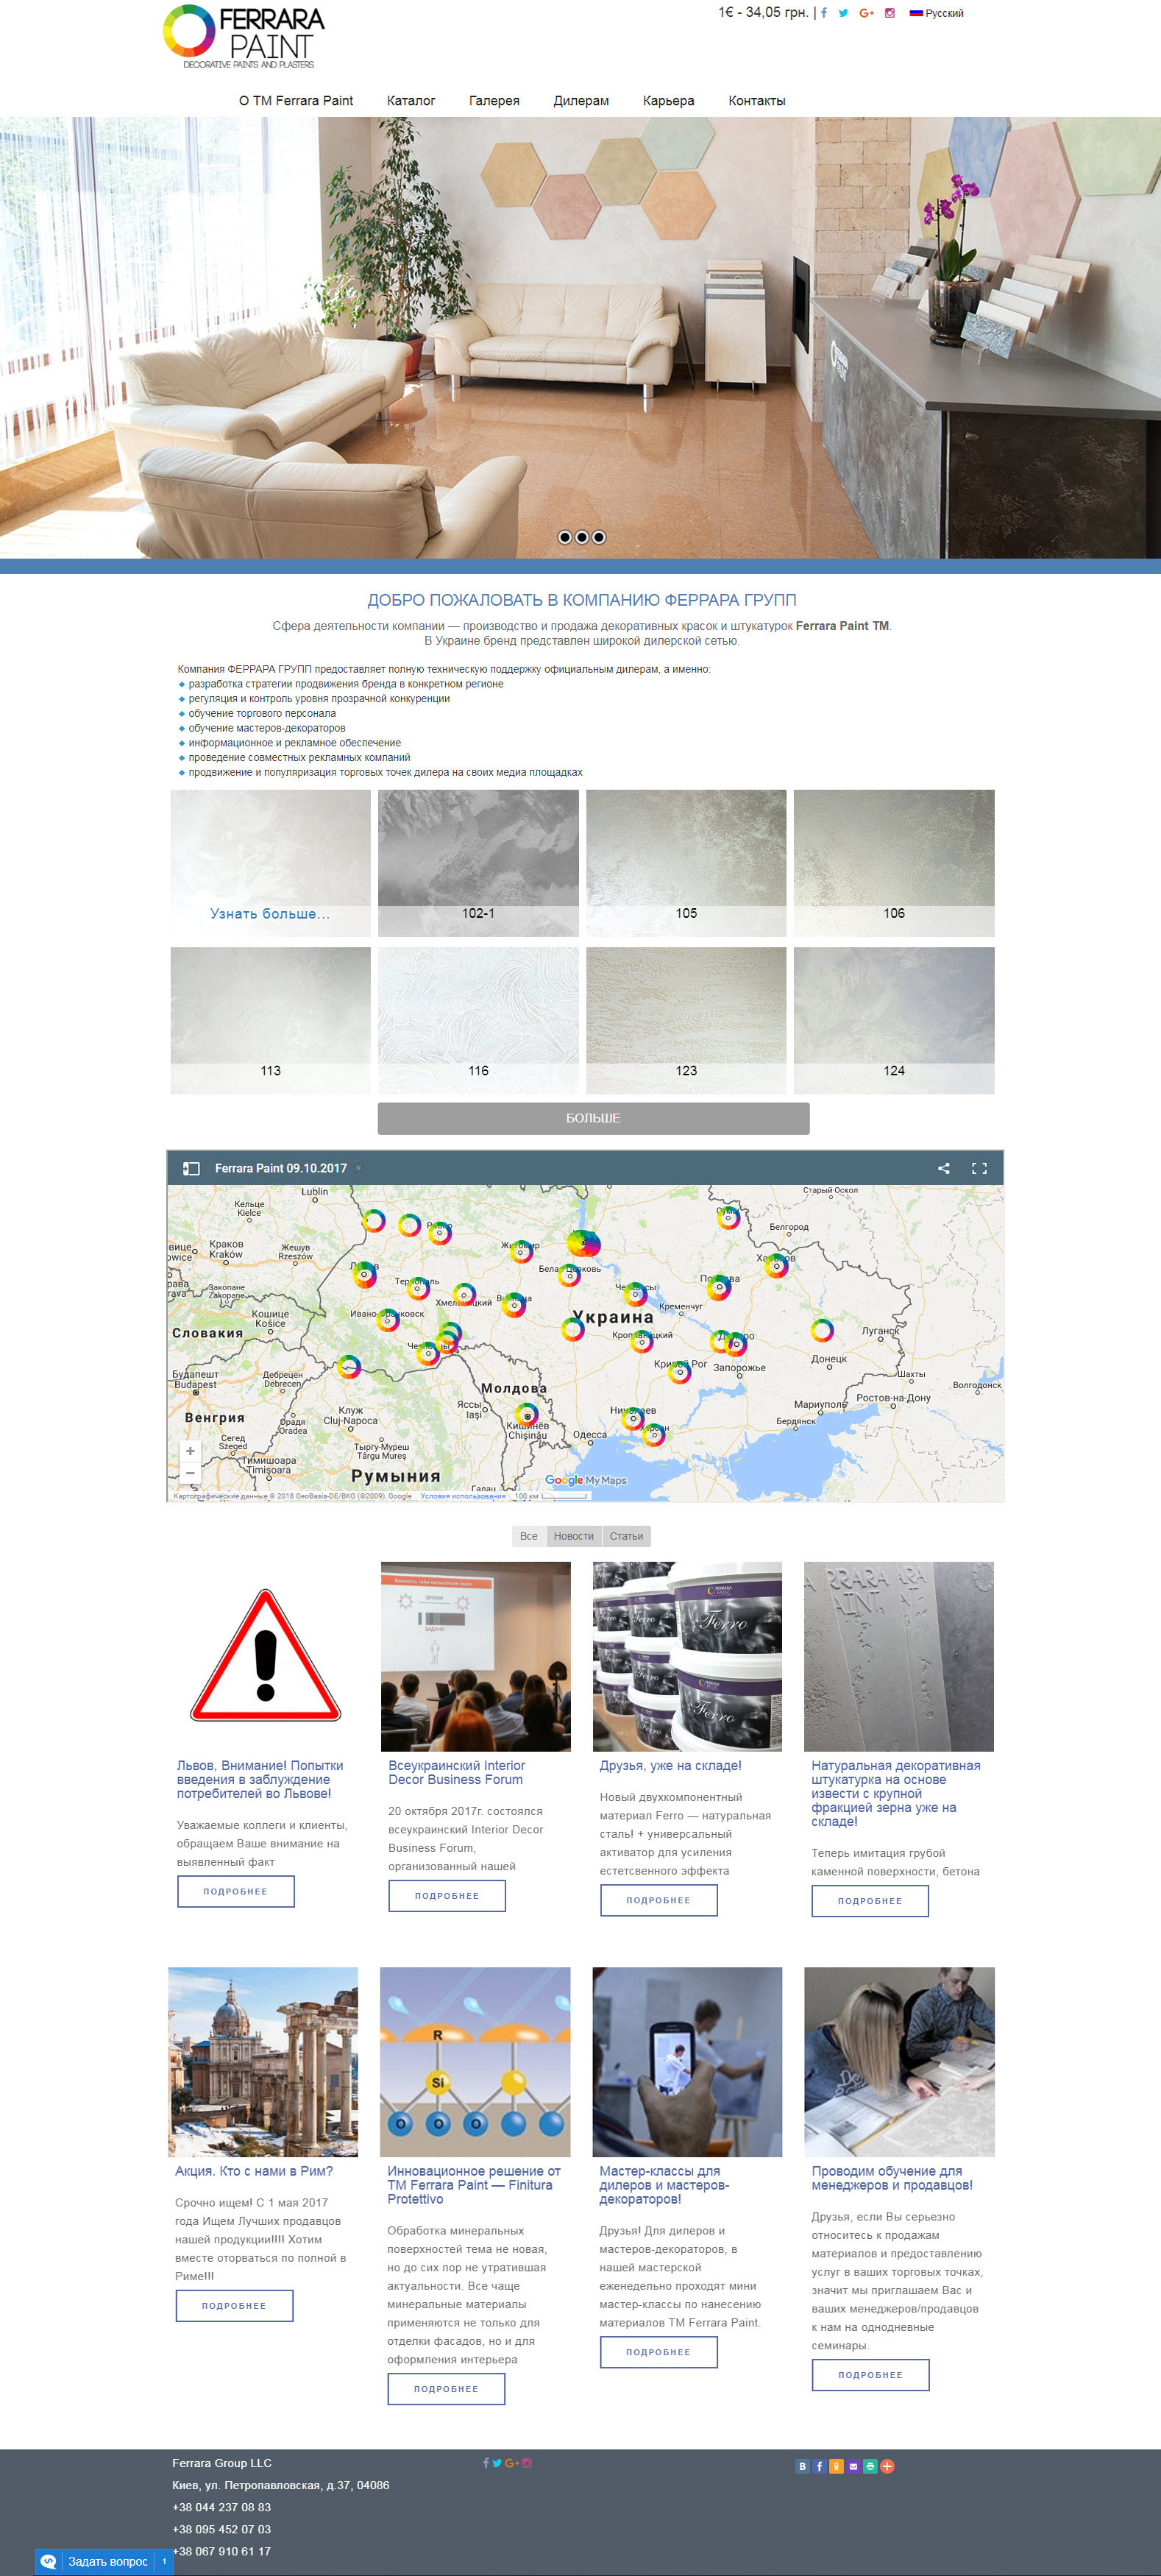Viewport: 1161px width, 2576px height.
Task: Open Twitter link in top header
Action: [843, 13]
